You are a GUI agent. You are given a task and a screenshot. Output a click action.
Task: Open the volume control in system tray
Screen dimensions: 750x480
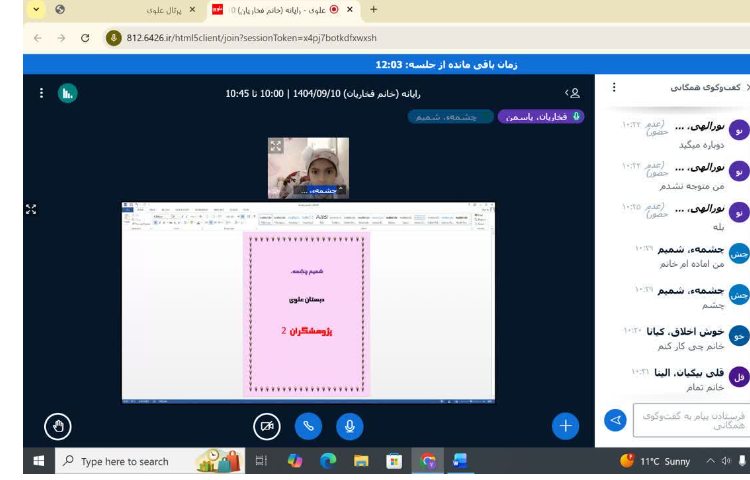pyautogui.click(x=726, y=461)
